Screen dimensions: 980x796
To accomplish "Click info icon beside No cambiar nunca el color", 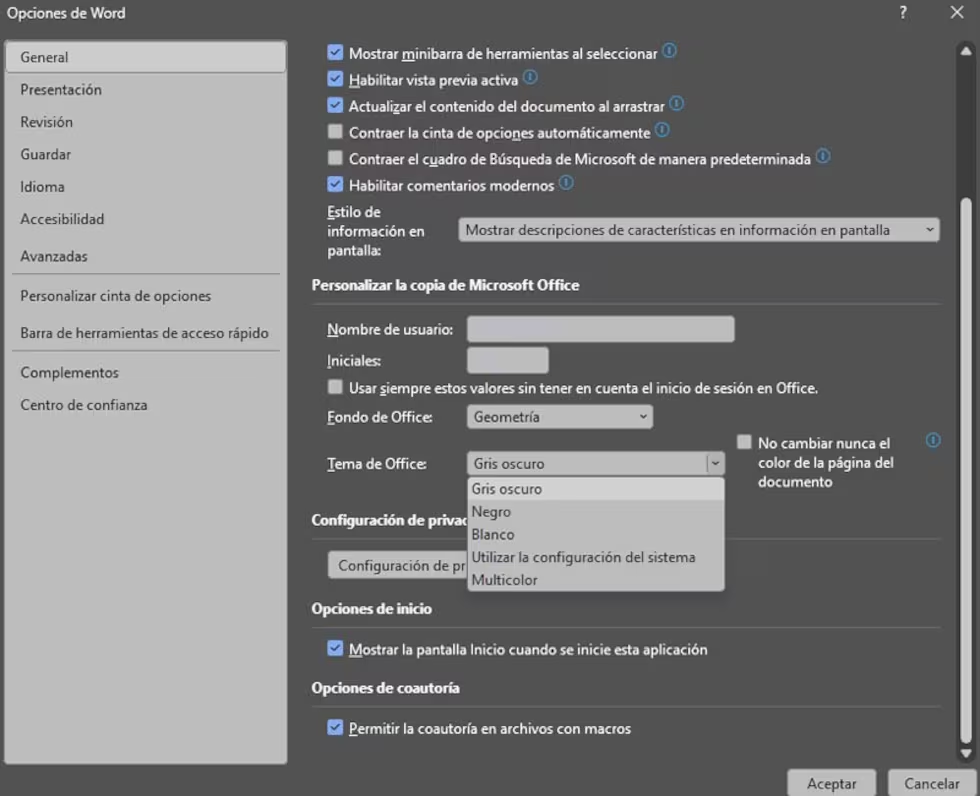I will click(x=933, y=440).
